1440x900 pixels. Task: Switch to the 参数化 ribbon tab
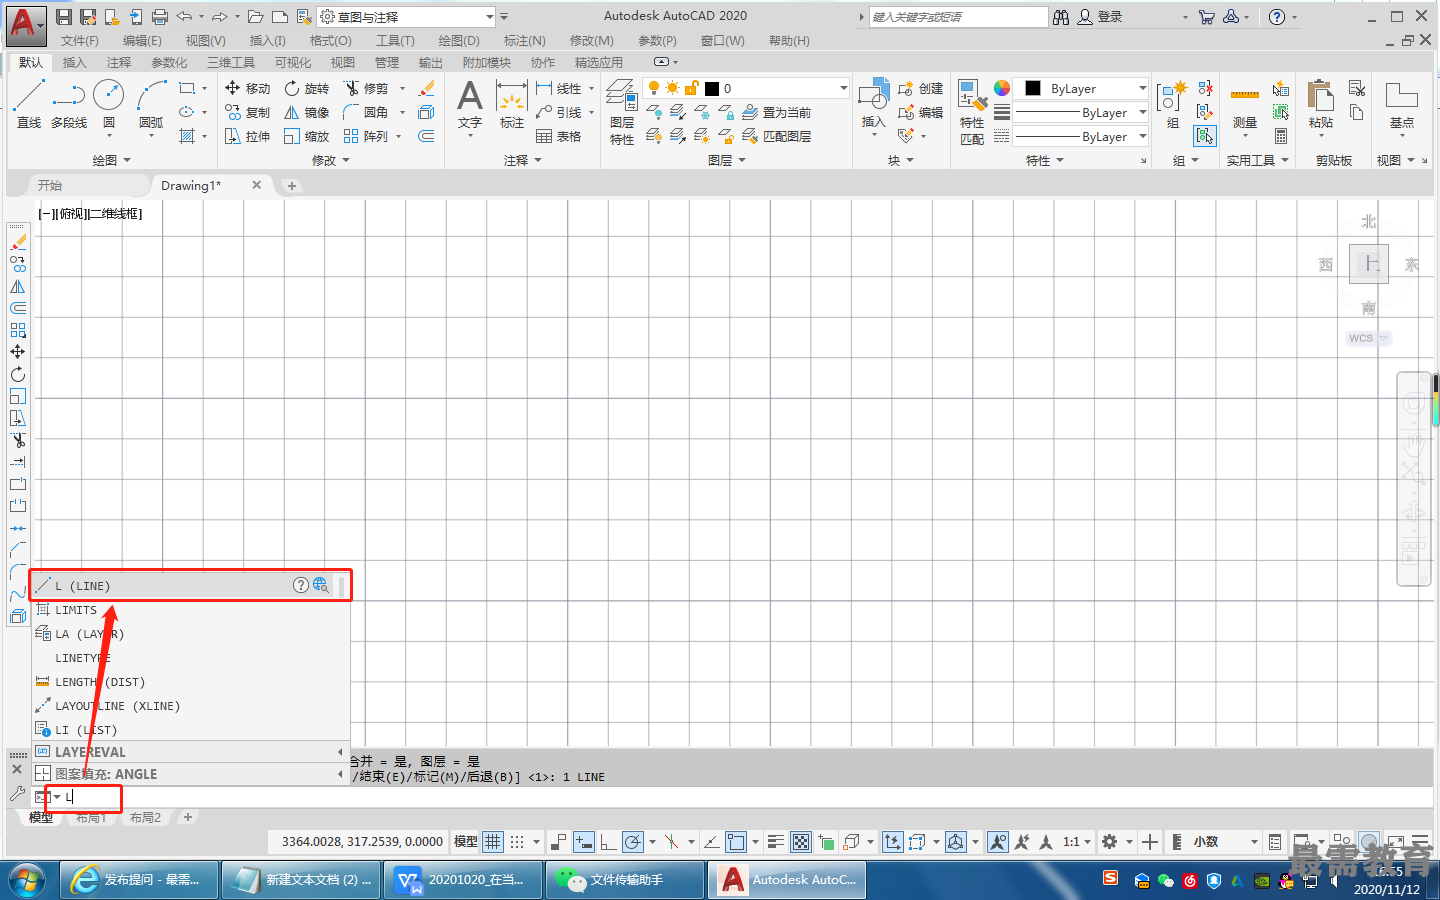169,62
